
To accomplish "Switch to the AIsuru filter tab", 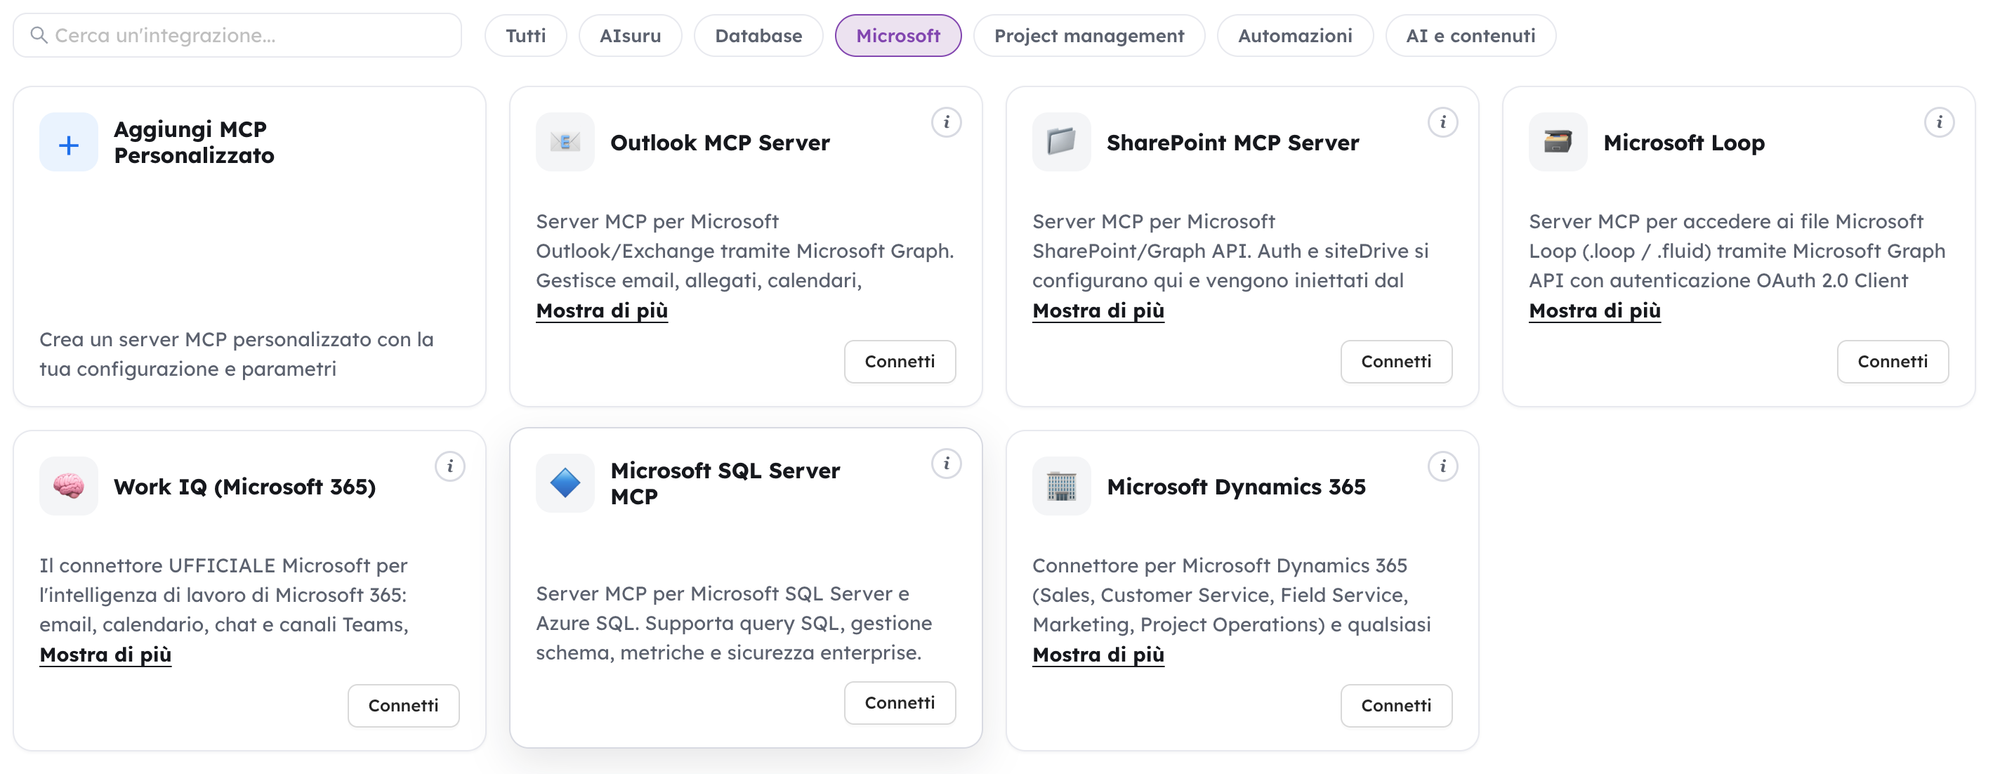I will (x=630, y=36).
